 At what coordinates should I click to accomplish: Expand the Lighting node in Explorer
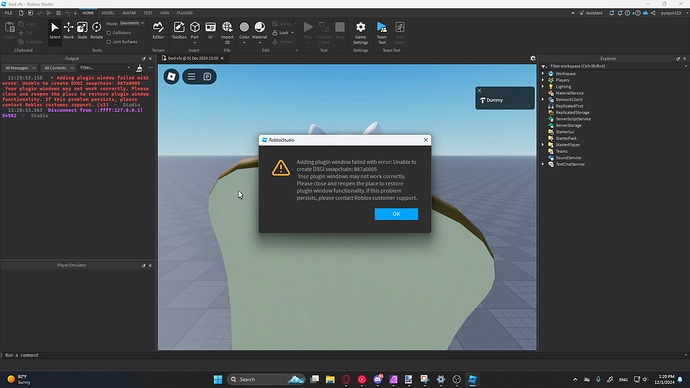(543, 87)
